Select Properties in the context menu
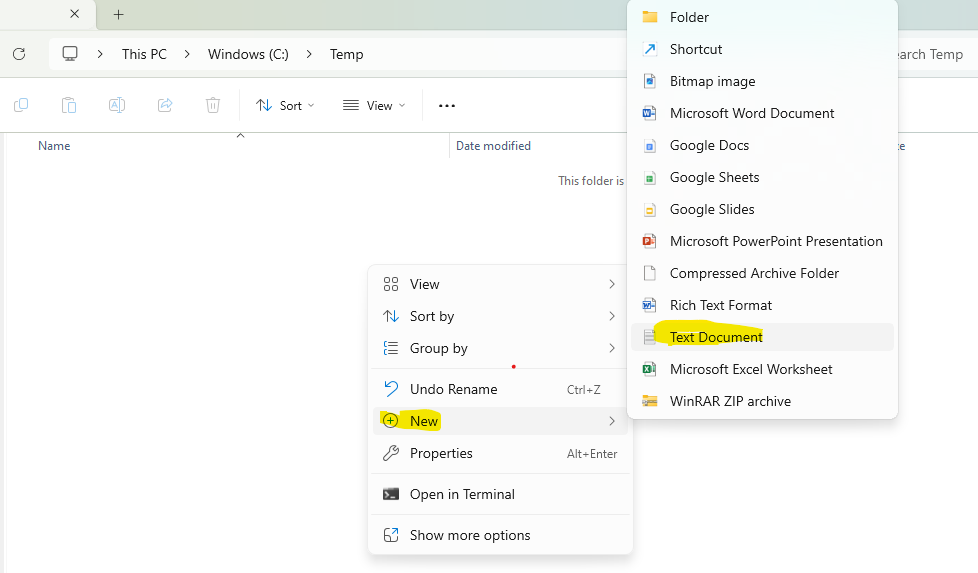978x573 pixels. (x=500, y=453)
